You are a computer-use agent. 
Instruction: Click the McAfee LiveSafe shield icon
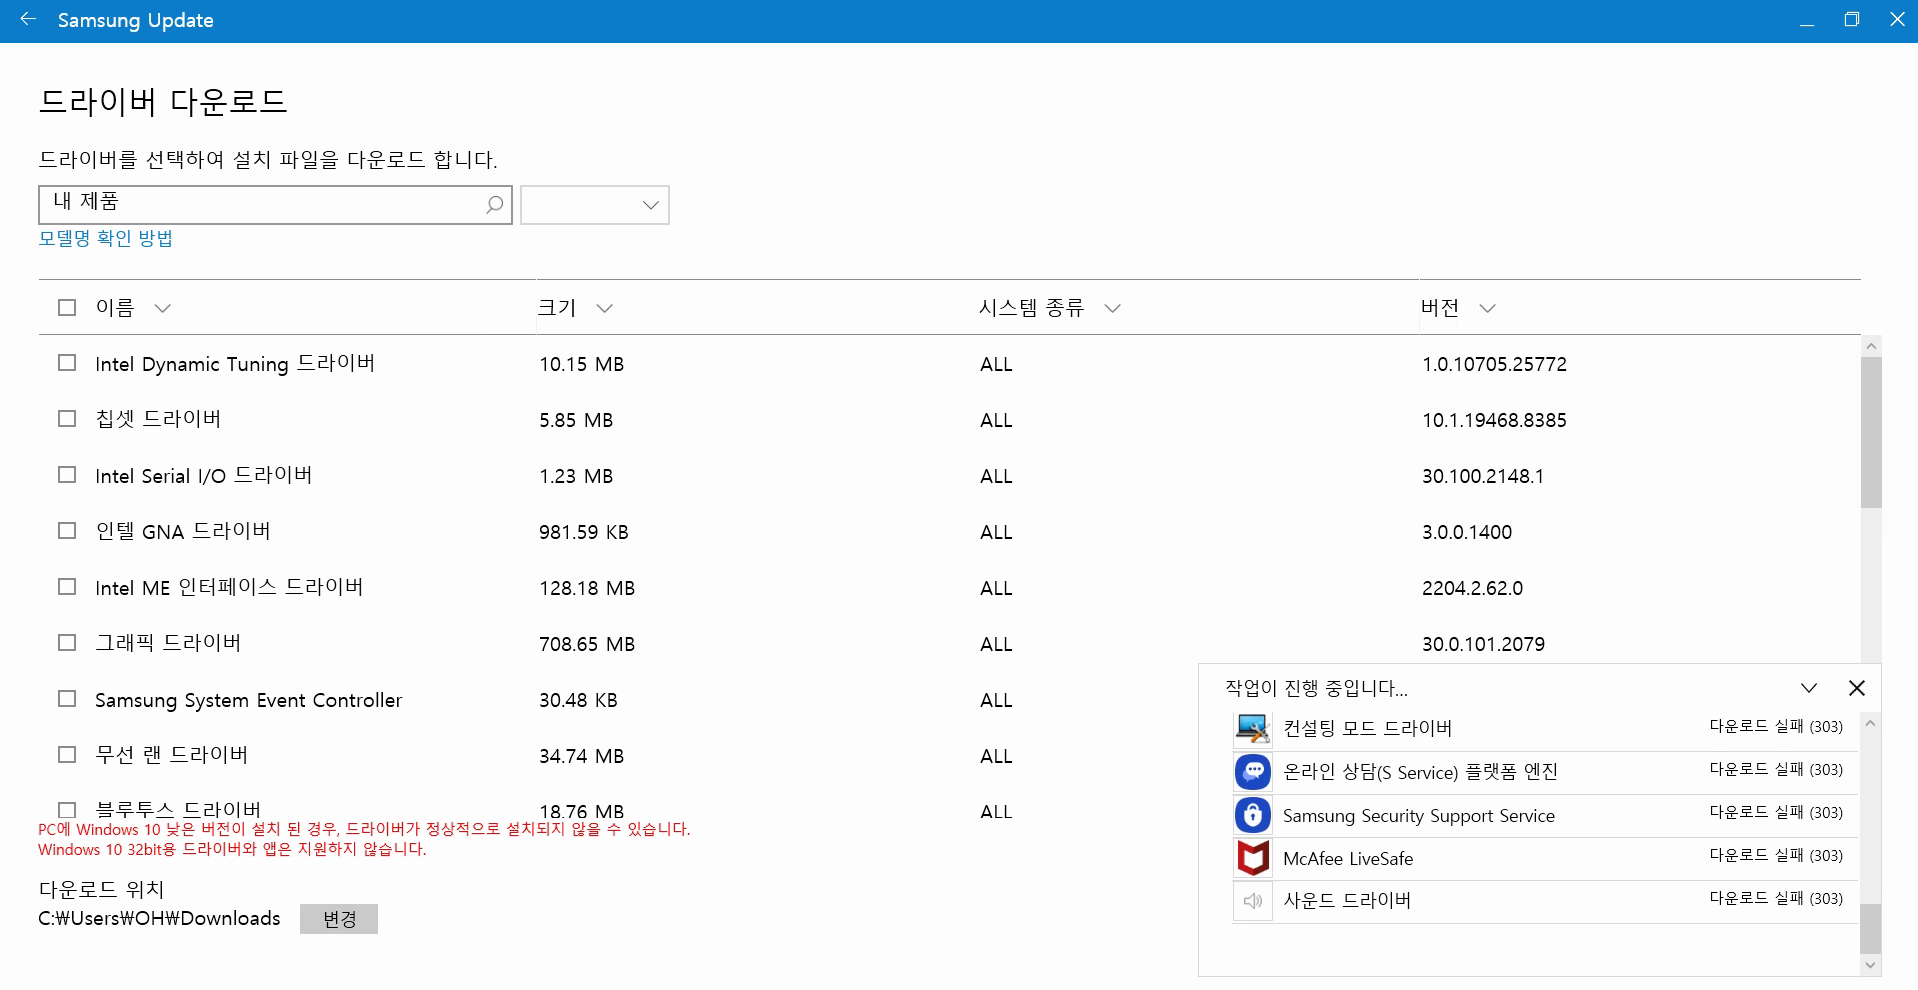click(x=1252, y=858)
